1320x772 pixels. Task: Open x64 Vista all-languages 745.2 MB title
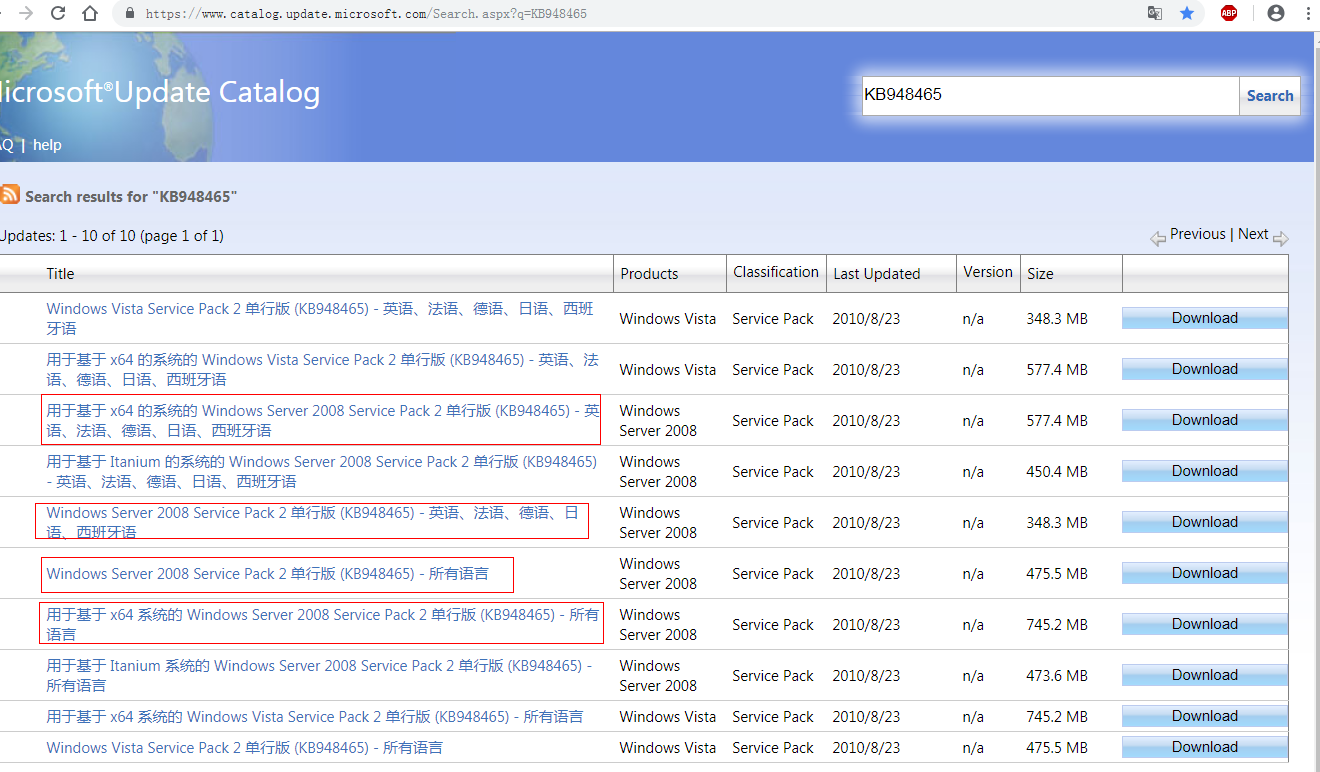tap(315, 716)
